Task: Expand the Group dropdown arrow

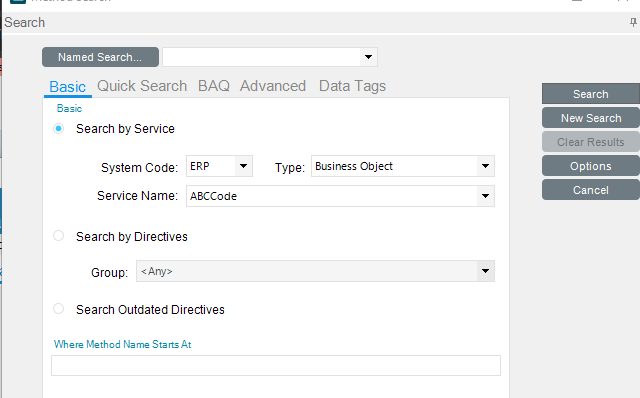Action: point(485,271)
